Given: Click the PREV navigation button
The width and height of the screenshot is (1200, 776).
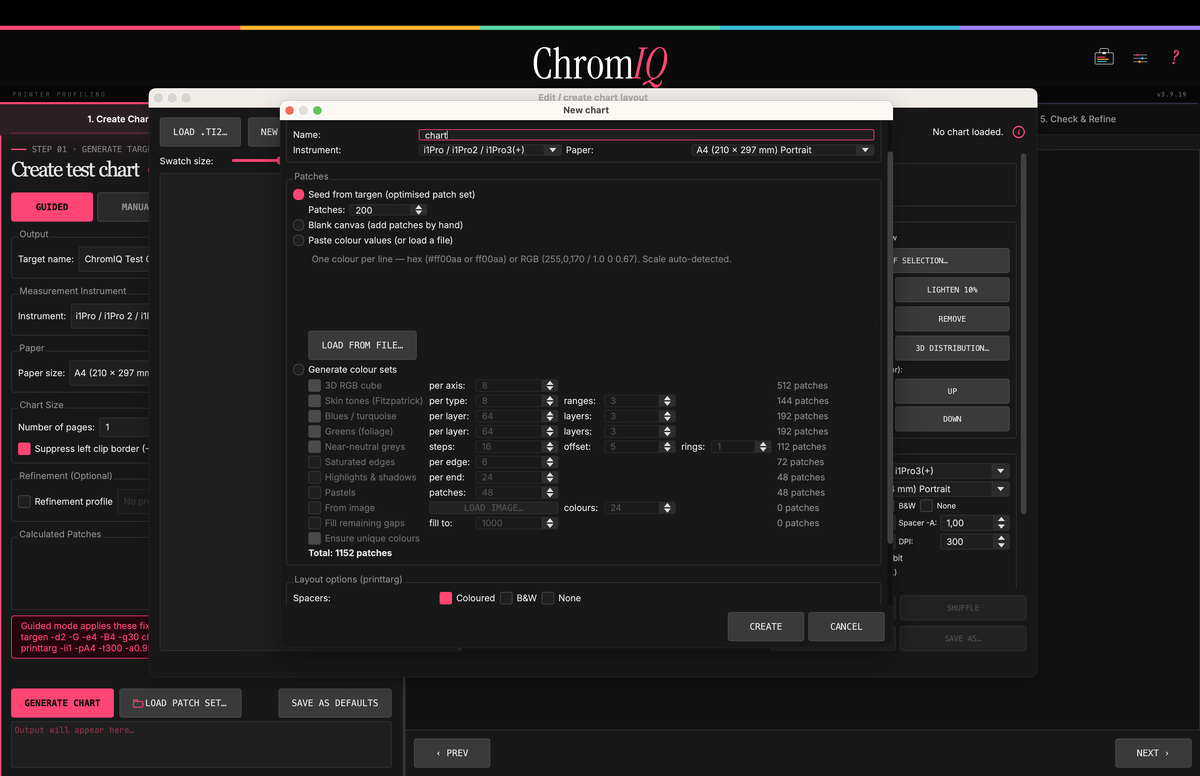Looking at the screenshot, I should tap(451, 753).
